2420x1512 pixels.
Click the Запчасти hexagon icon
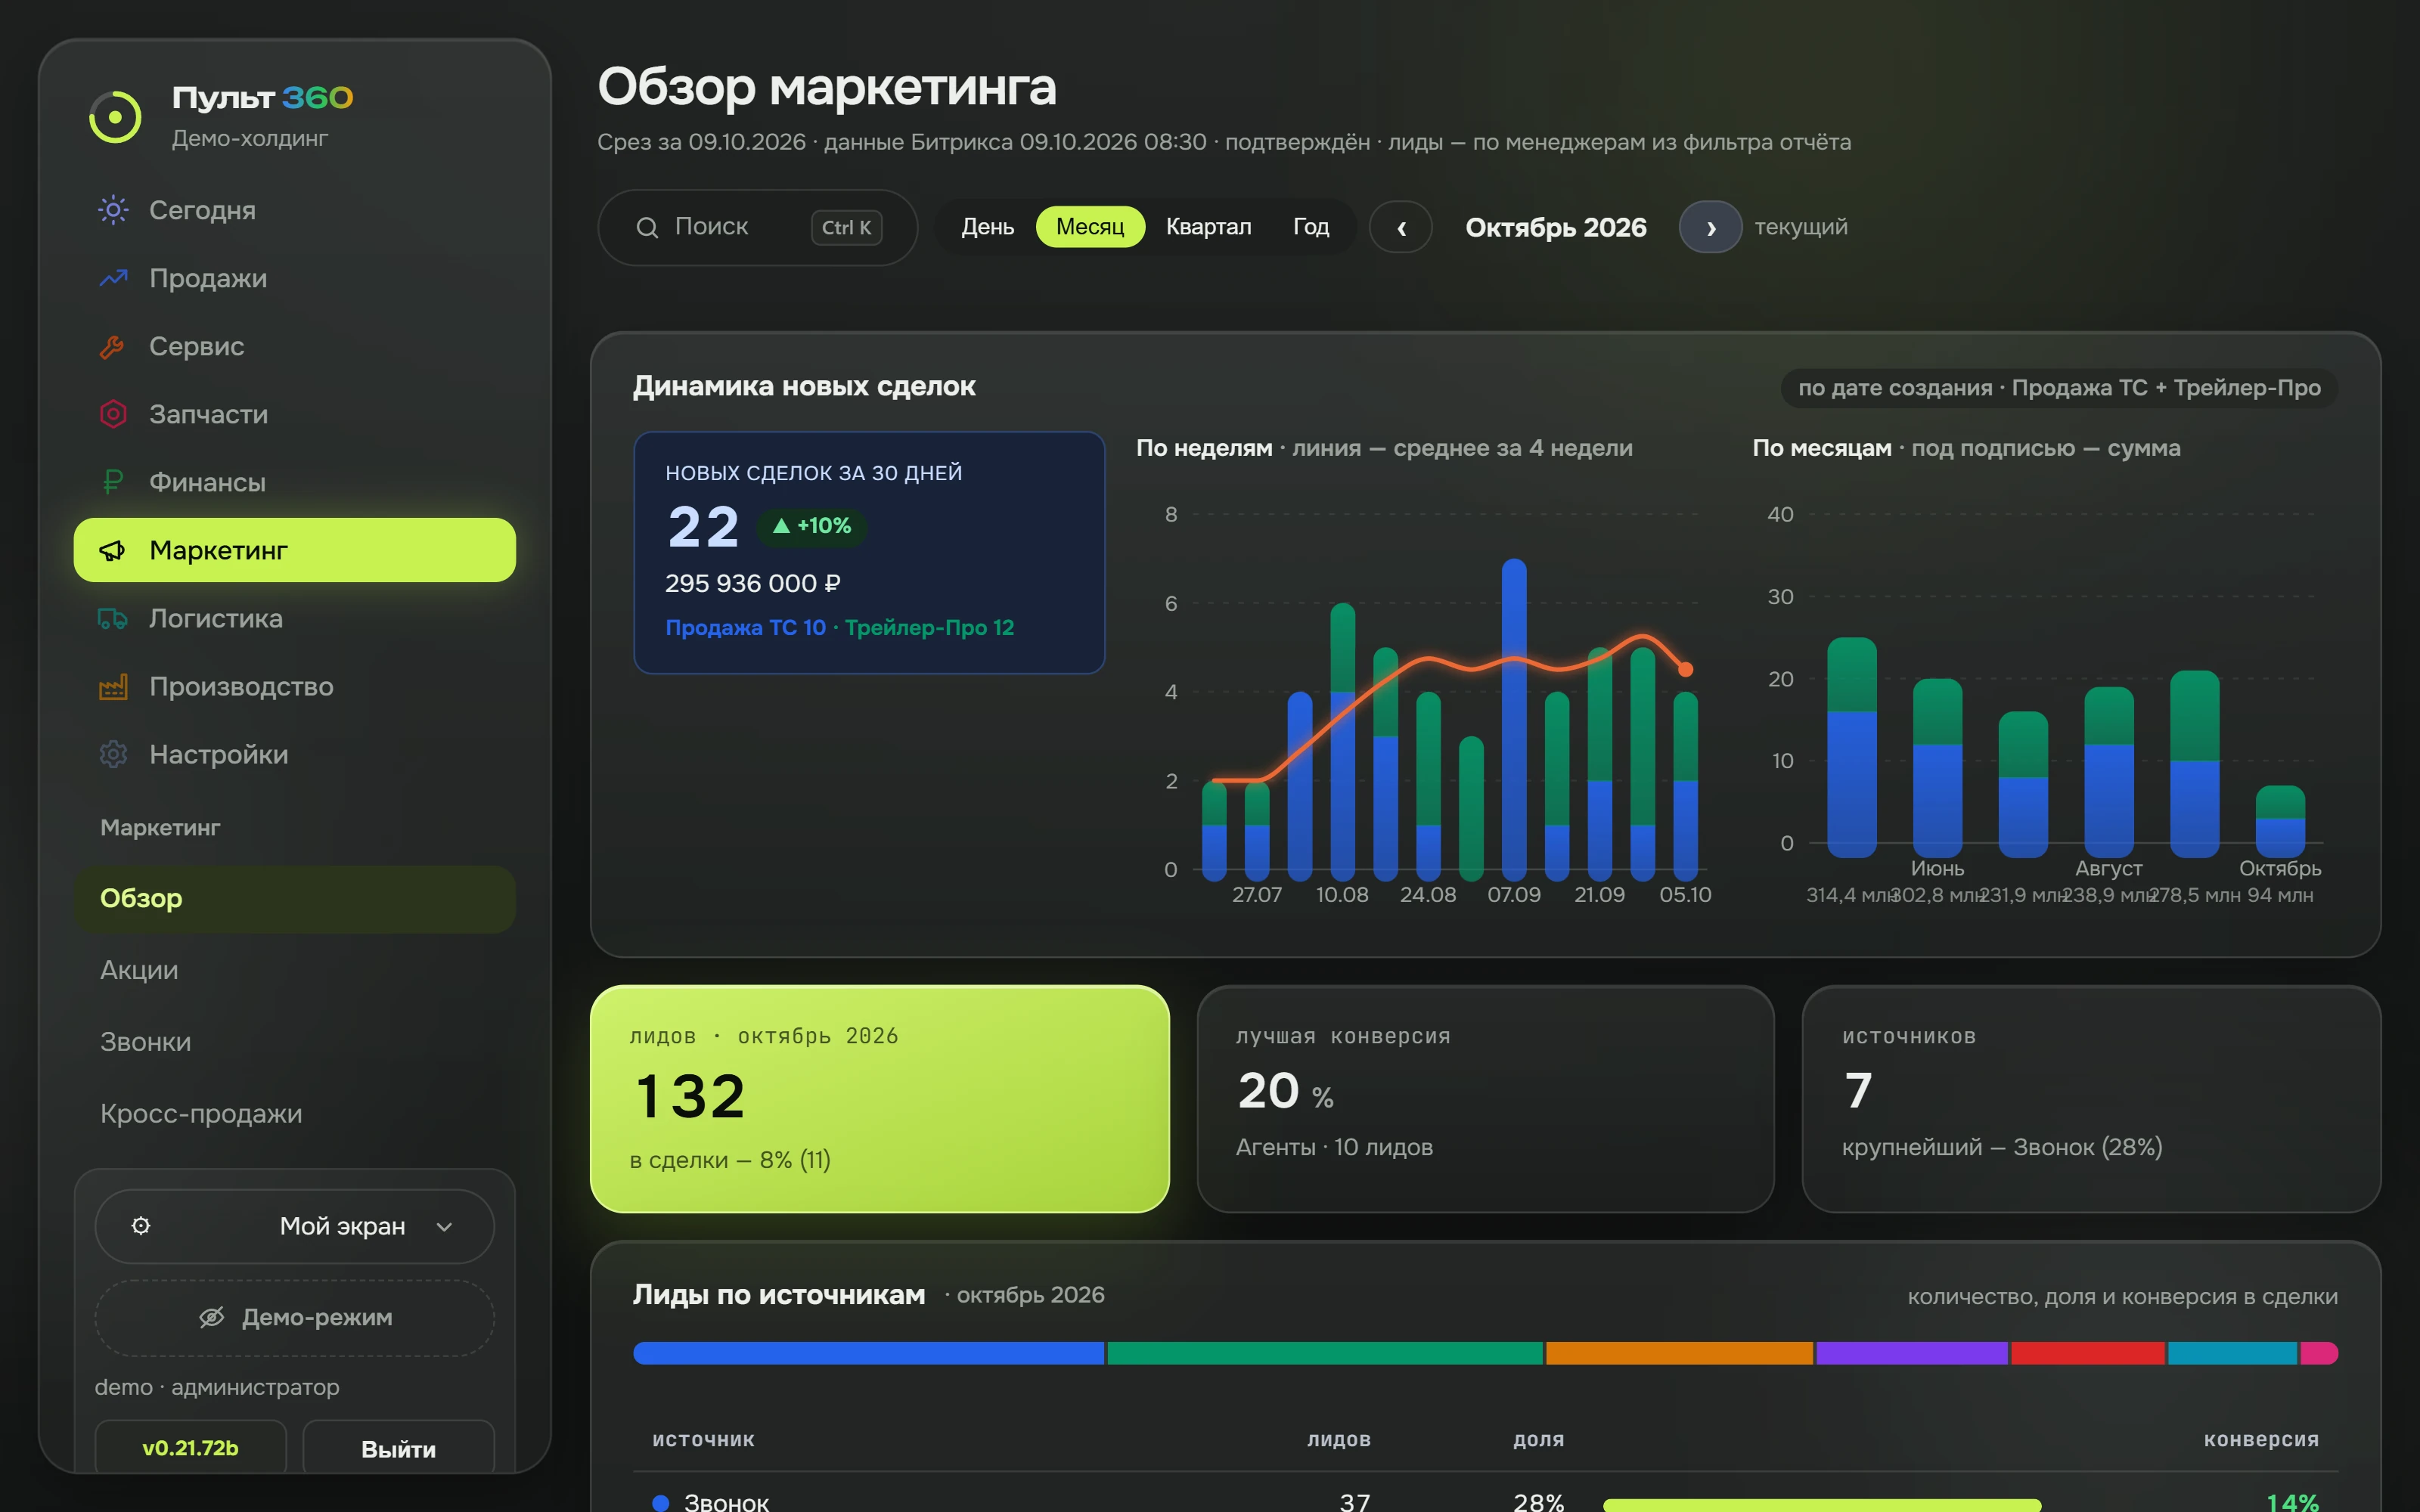click(113, 414)
